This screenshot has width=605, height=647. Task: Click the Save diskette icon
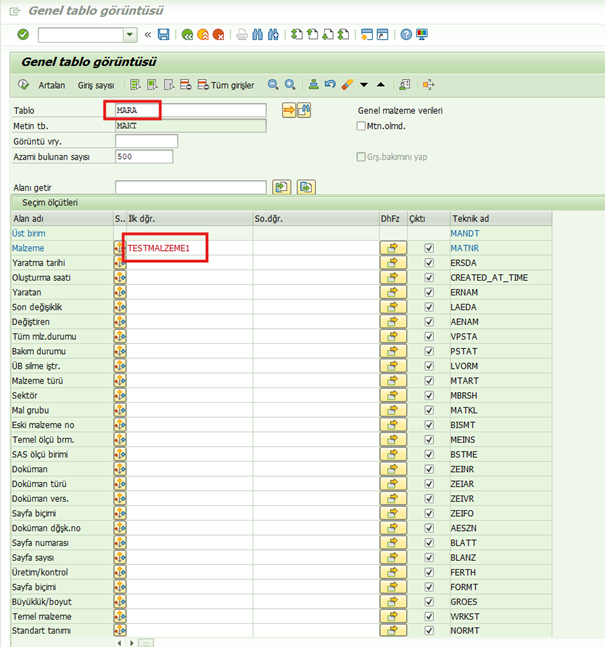coord(163,34)
